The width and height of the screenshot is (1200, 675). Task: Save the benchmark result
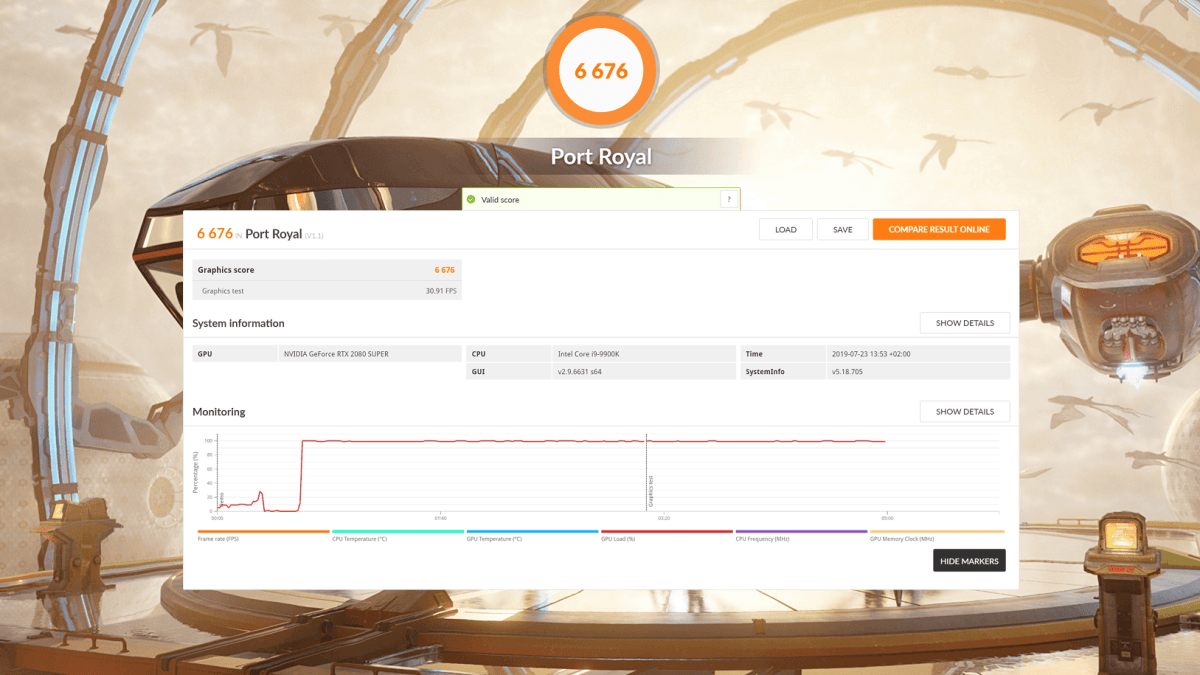[843, 230]
